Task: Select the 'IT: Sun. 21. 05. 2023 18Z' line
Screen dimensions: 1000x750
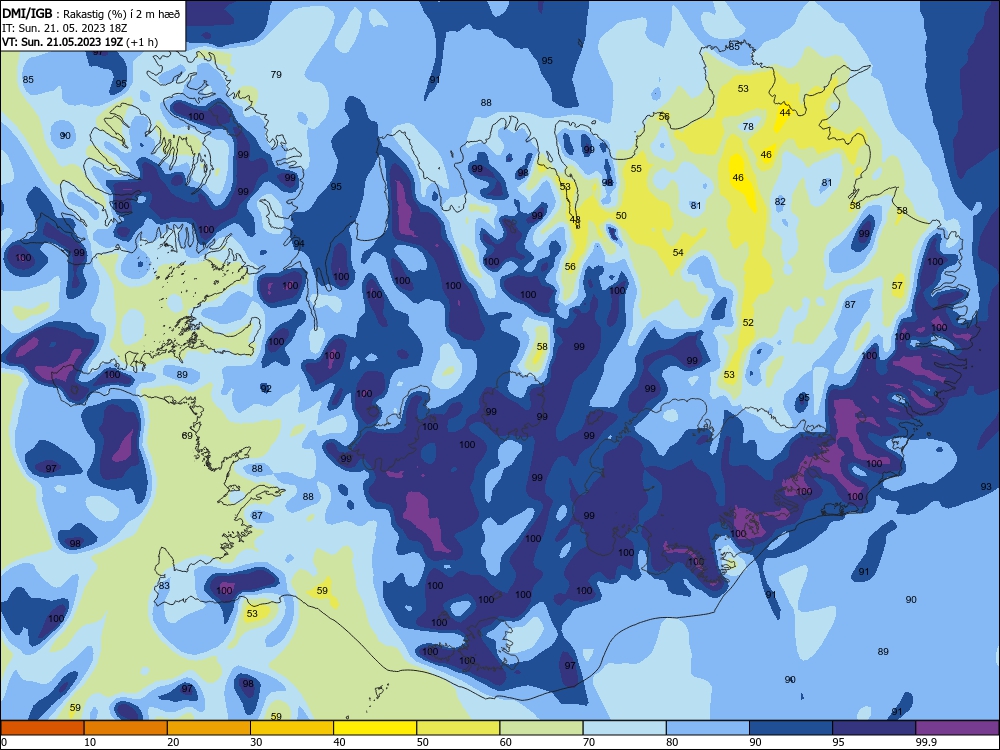Action: (64, 28)
